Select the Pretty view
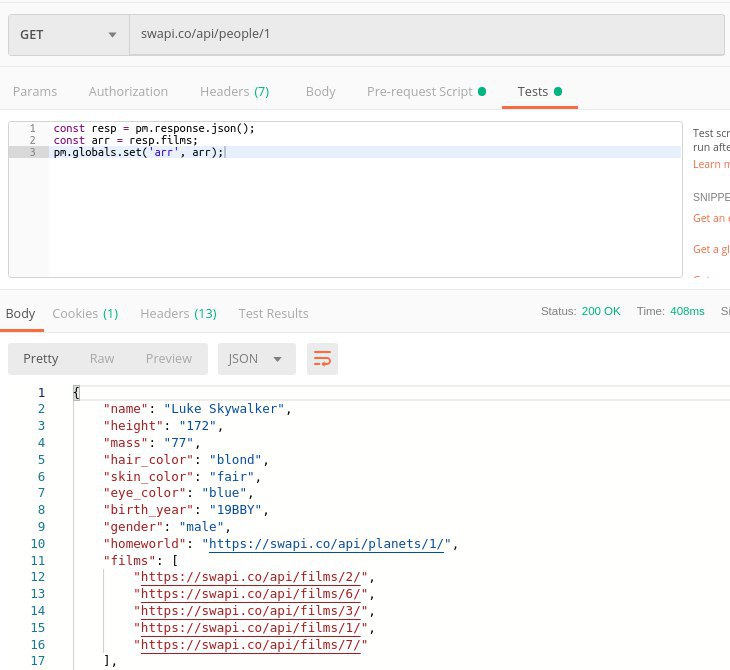Viewport: 730px width, 670px height. click(x=41, y=359)
